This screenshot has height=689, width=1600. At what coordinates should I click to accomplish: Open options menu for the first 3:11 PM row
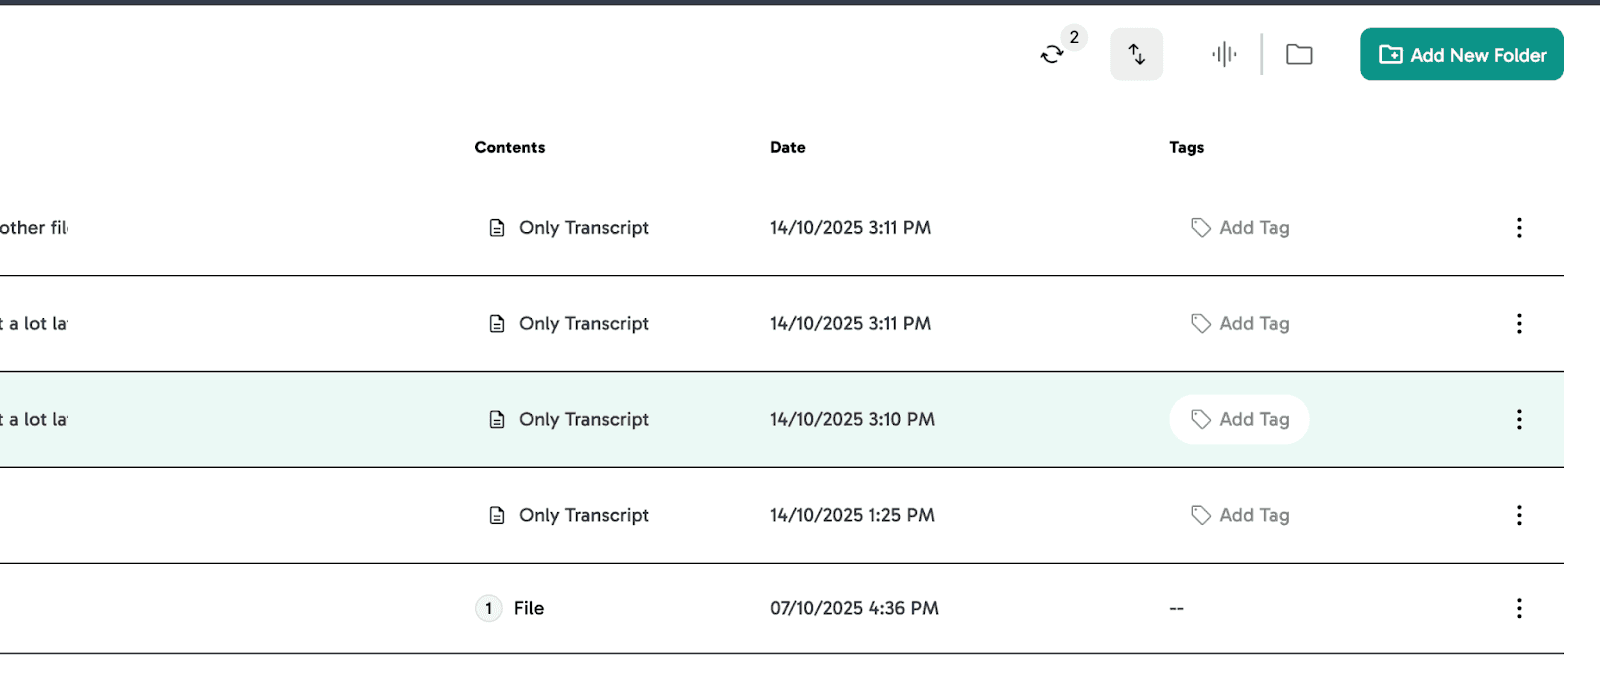tap(1519, 228)
